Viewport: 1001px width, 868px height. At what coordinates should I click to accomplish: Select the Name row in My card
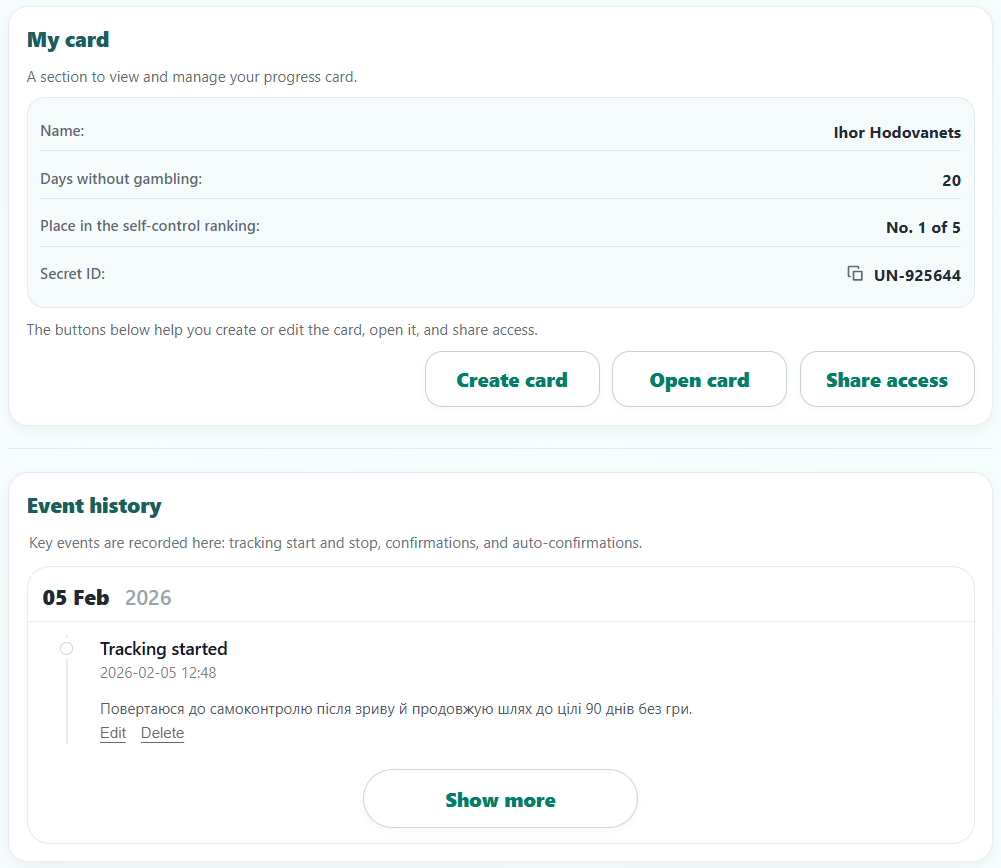click(500, 131)
